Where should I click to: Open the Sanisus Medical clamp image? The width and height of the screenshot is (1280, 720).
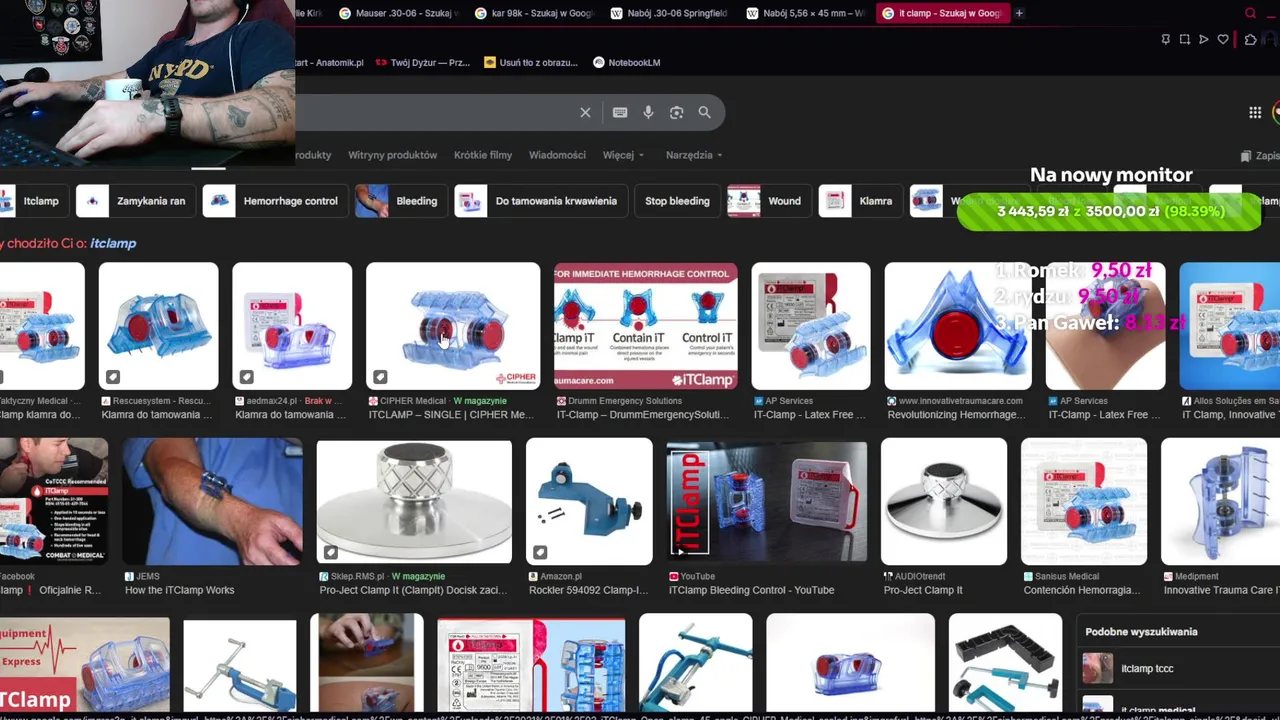coord(1084,501)
